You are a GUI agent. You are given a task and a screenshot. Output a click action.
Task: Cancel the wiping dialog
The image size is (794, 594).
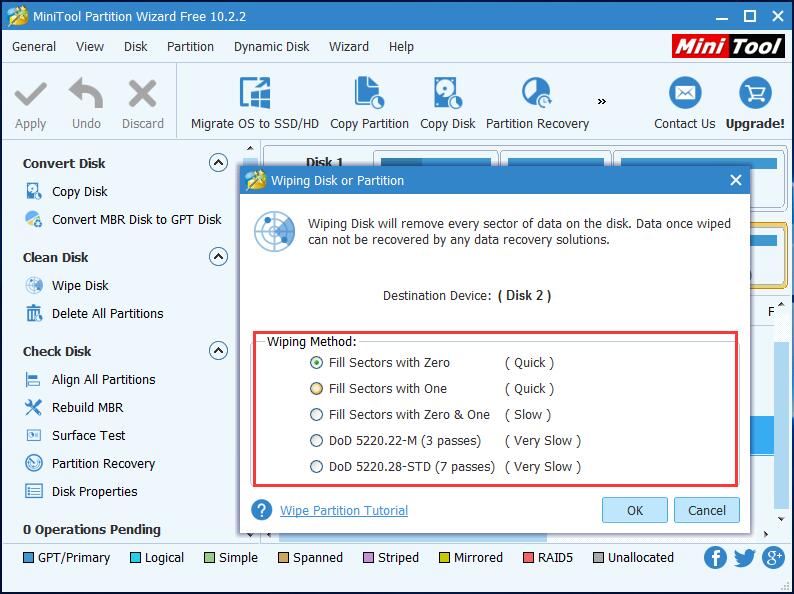point(706,510)
